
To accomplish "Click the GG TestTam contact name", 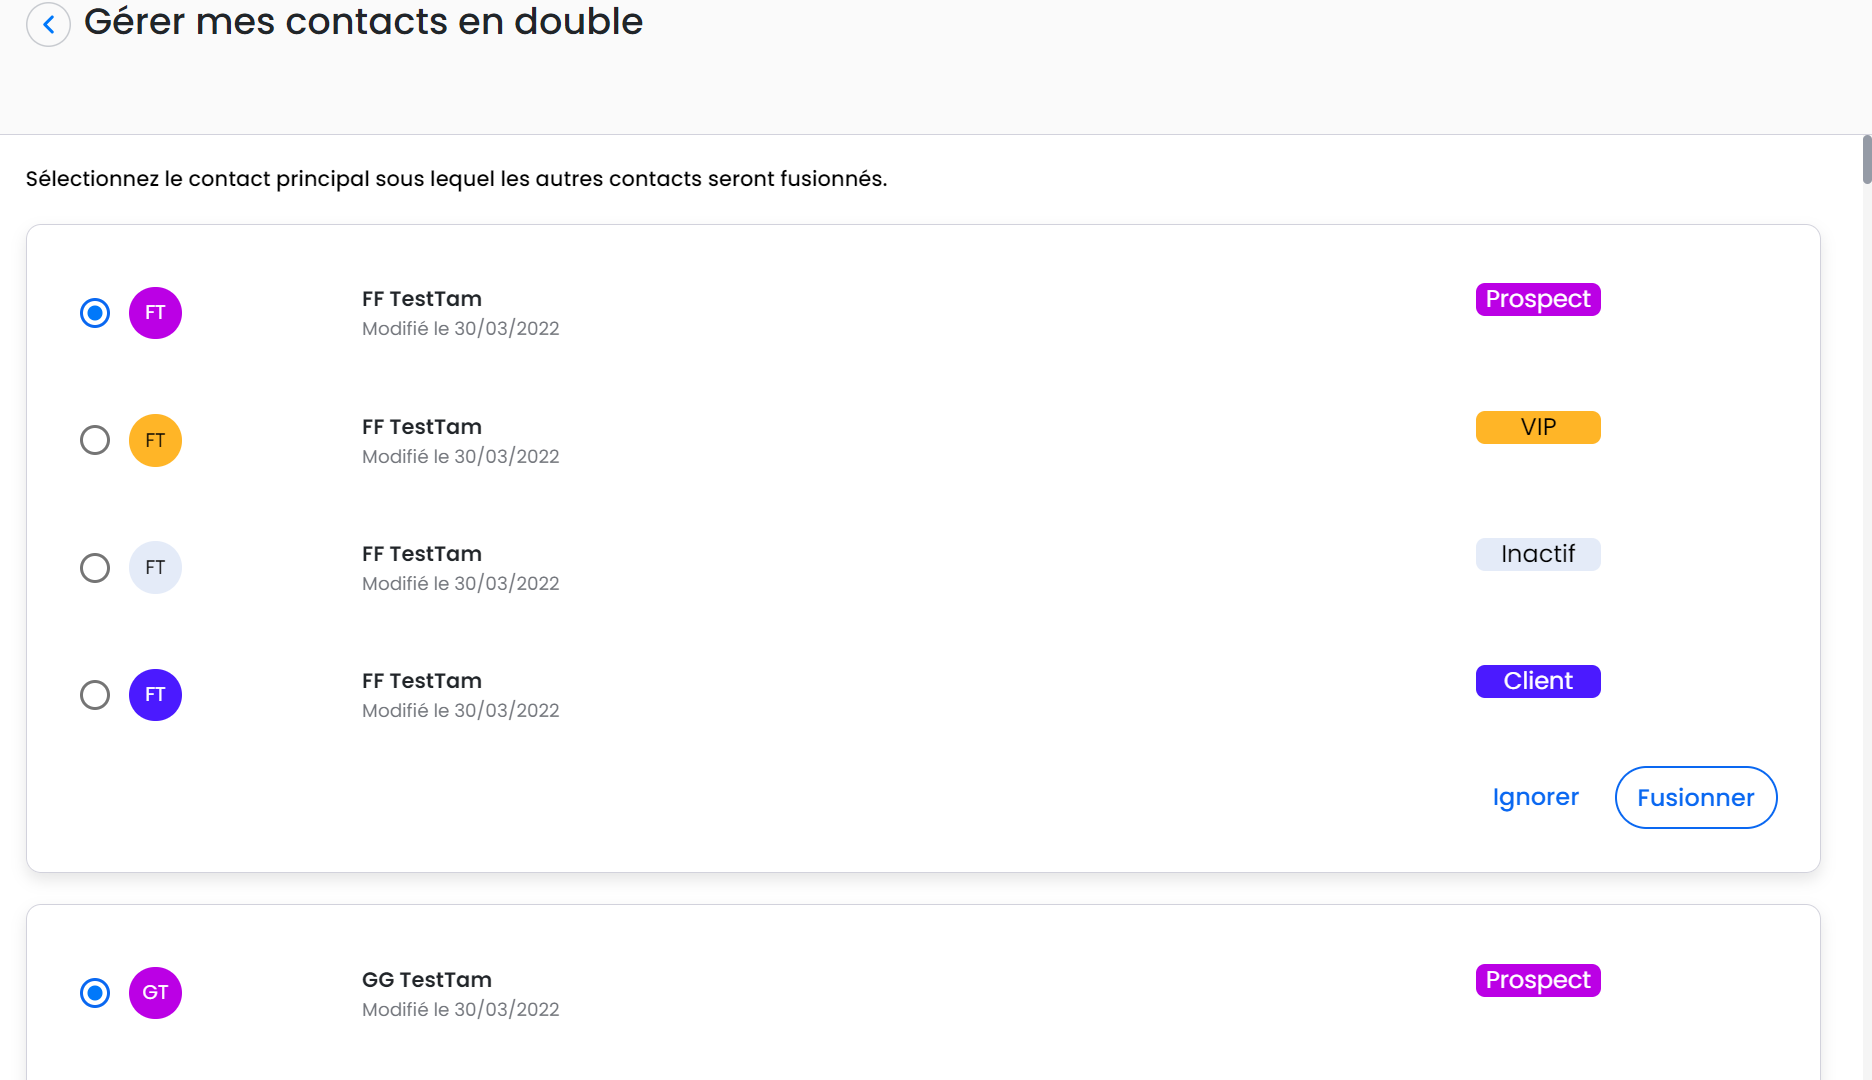I will click(427, 980).
